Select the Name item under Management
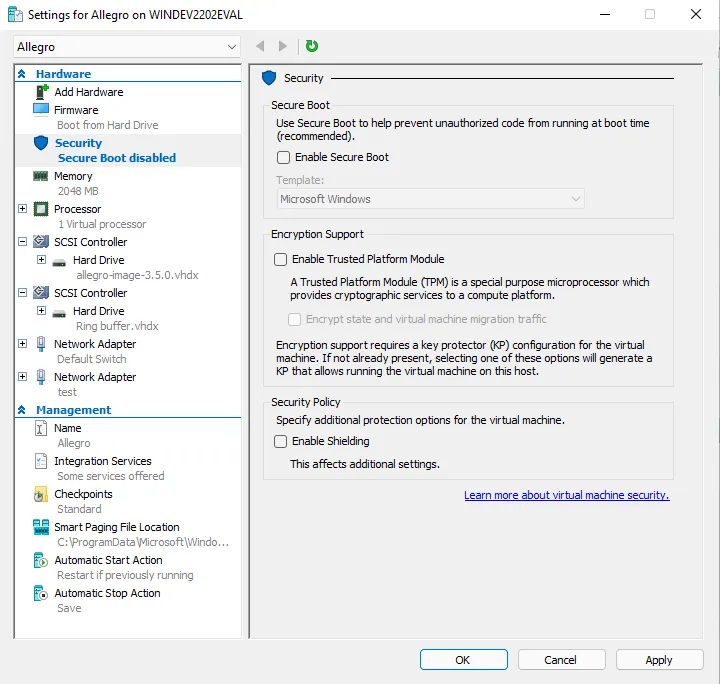 click(x=68, y=428)
